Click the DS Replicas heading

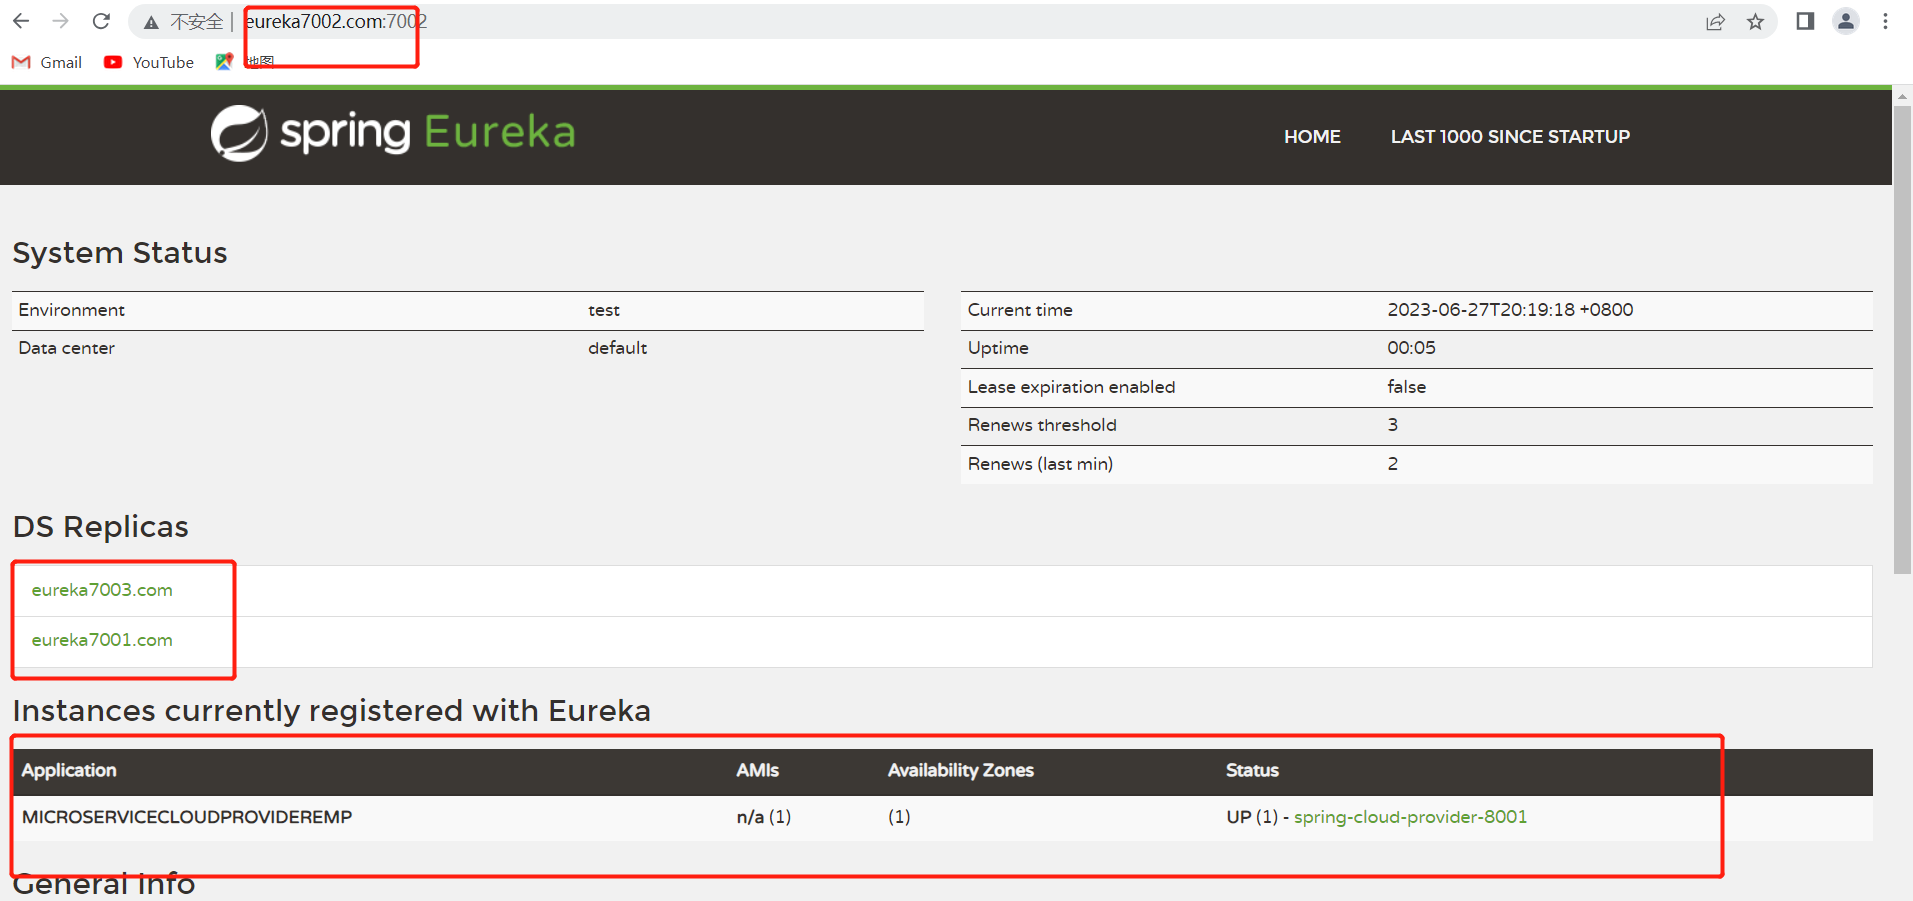100,527
